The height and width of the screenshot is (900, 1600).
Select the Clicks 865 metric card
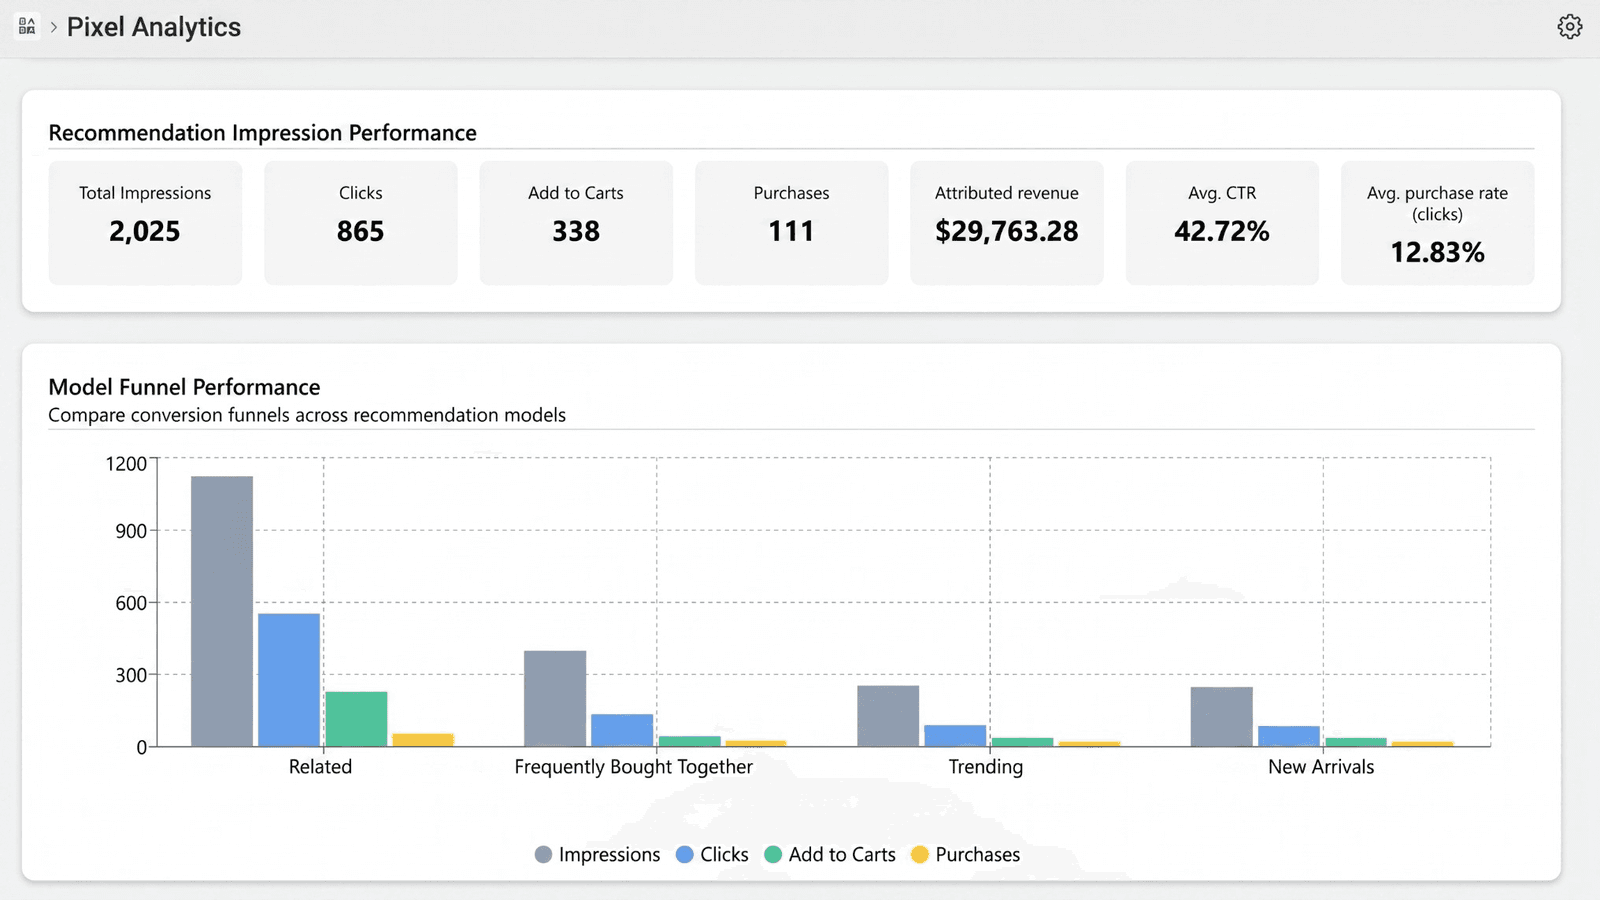[x=361, y=223]
